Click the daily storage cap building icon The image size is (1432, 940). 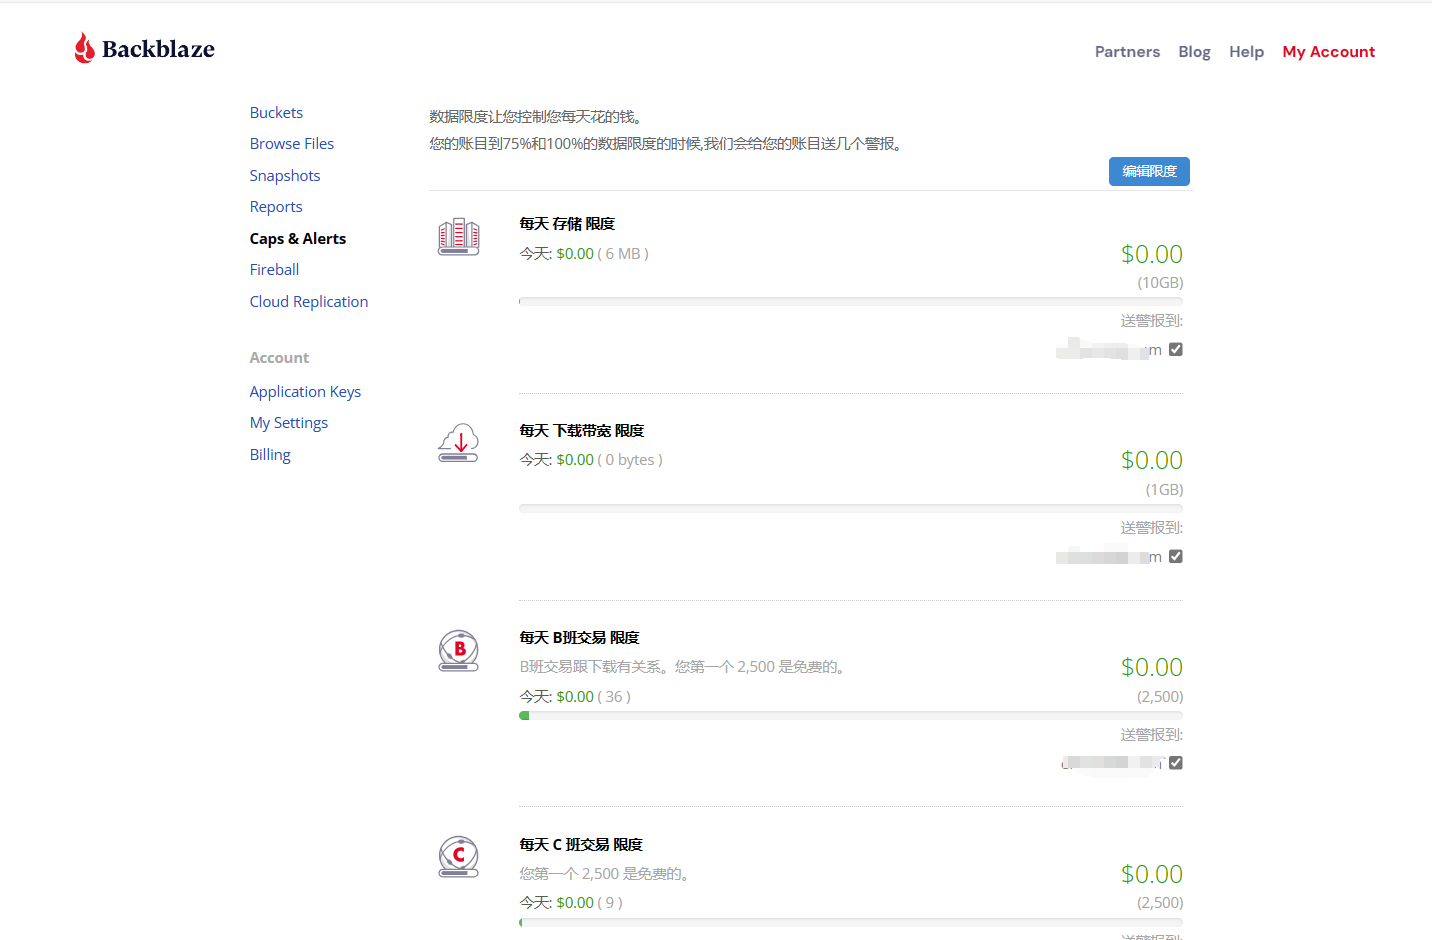[x=459, y=237]
